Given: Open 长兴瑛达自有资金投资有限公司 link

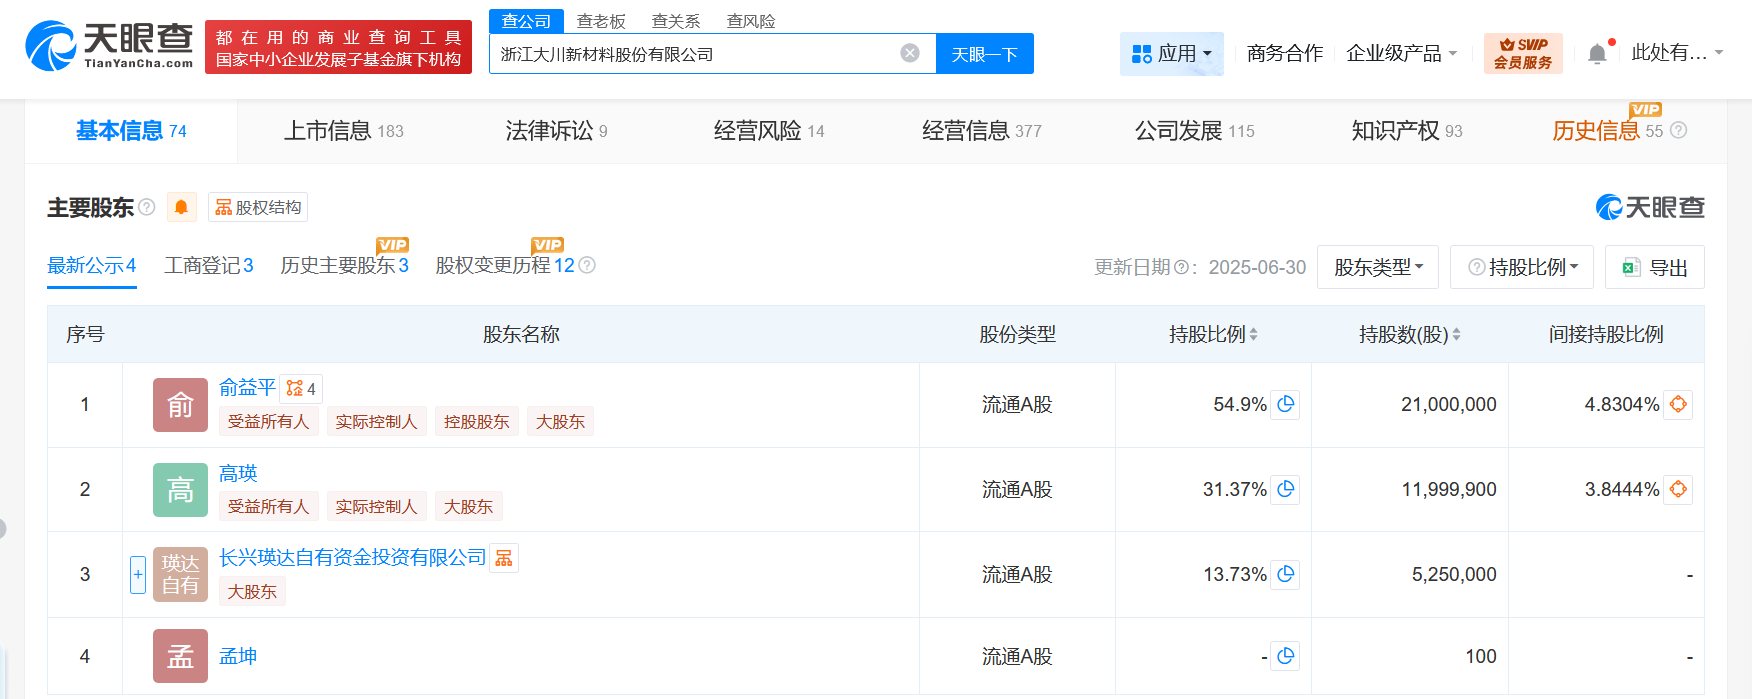Looking at the screenshot, I should tap(352, 557).
